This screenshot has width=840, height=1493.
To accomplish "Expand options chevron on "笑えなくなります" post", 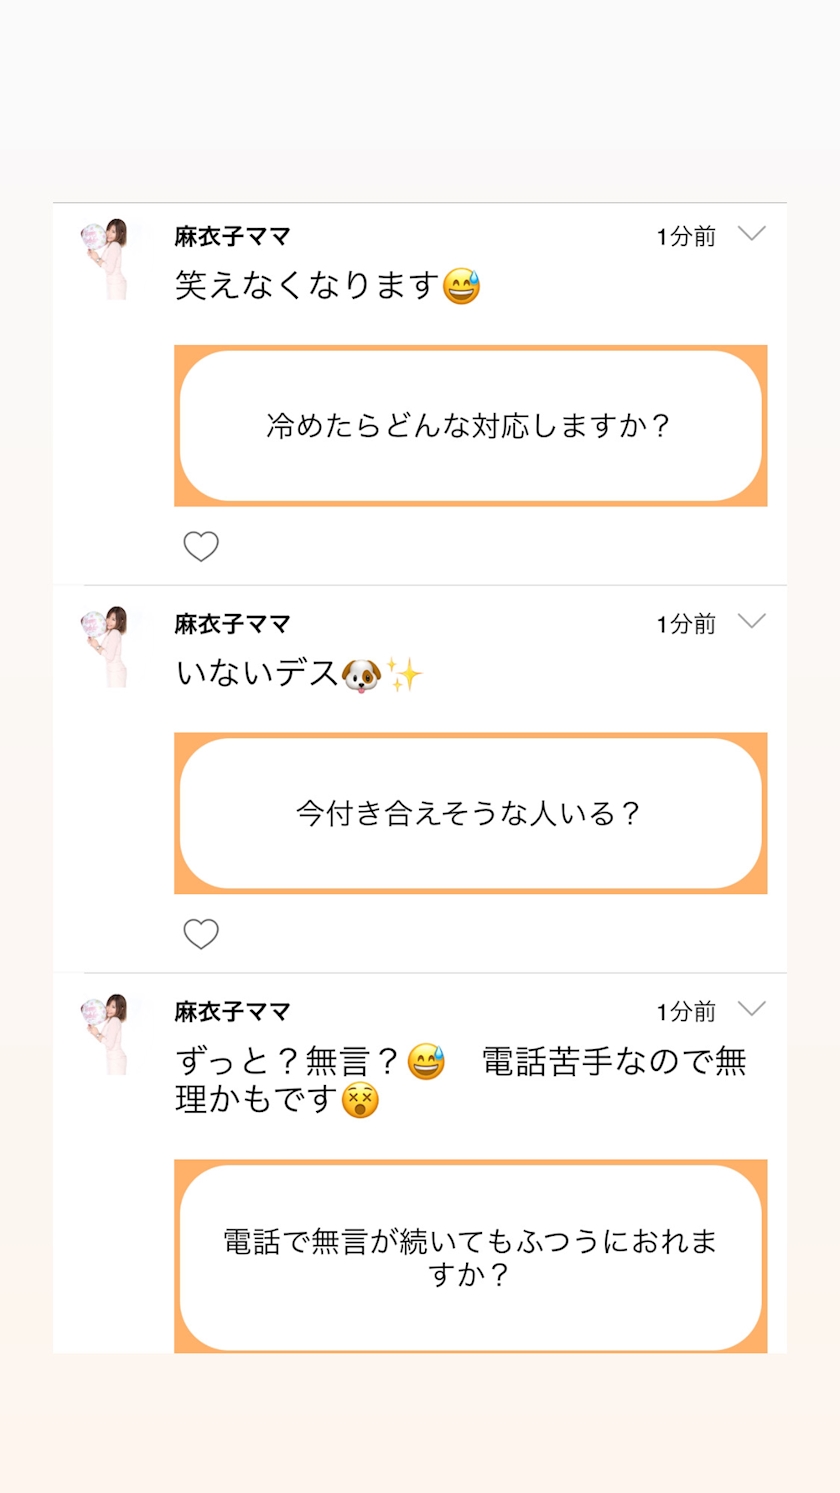I will (751, 234).
